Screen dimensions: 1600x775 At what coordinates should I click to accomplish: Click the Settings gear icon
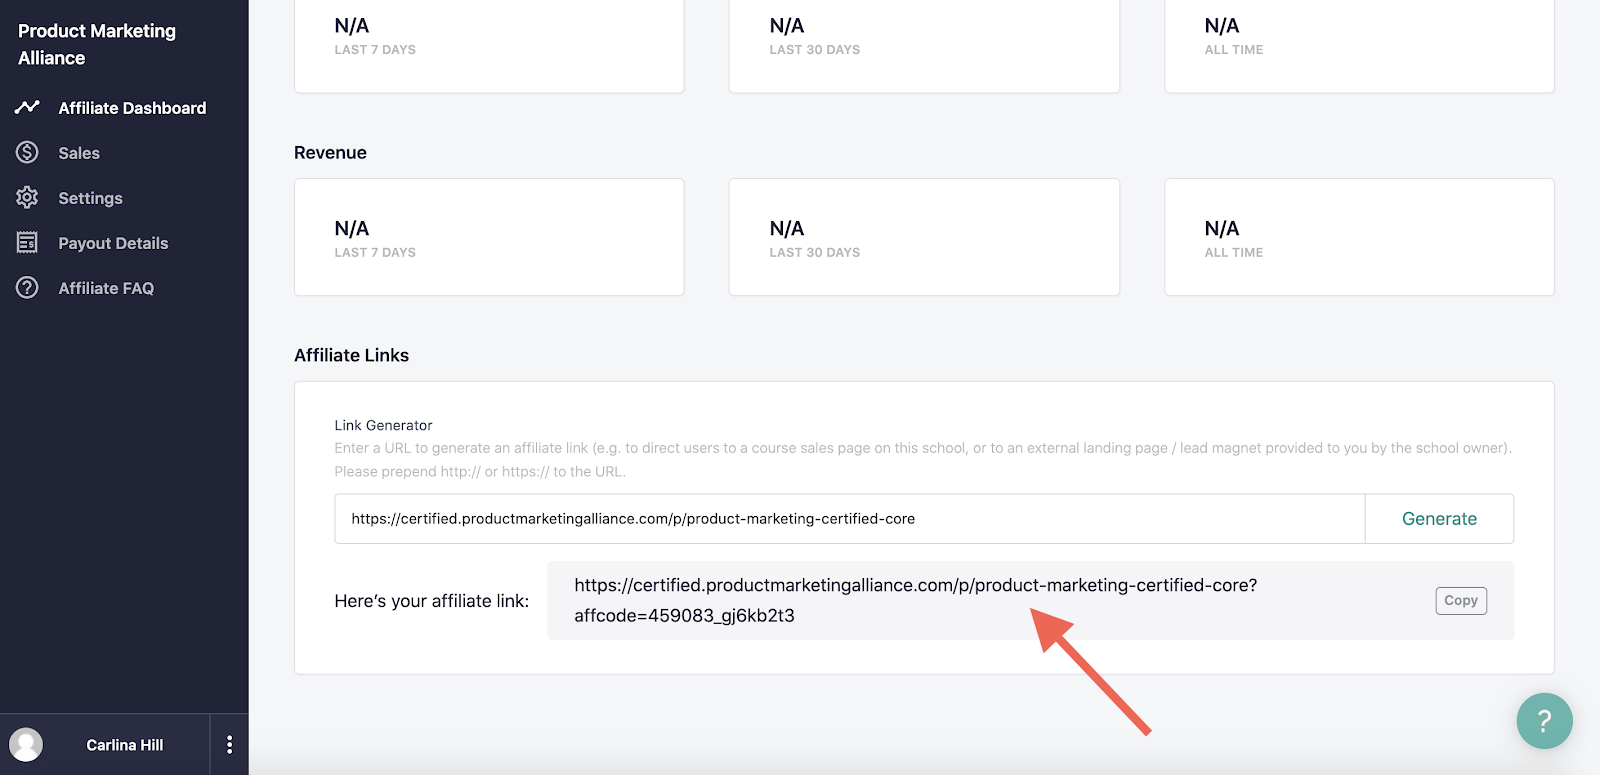coord(27,197)
